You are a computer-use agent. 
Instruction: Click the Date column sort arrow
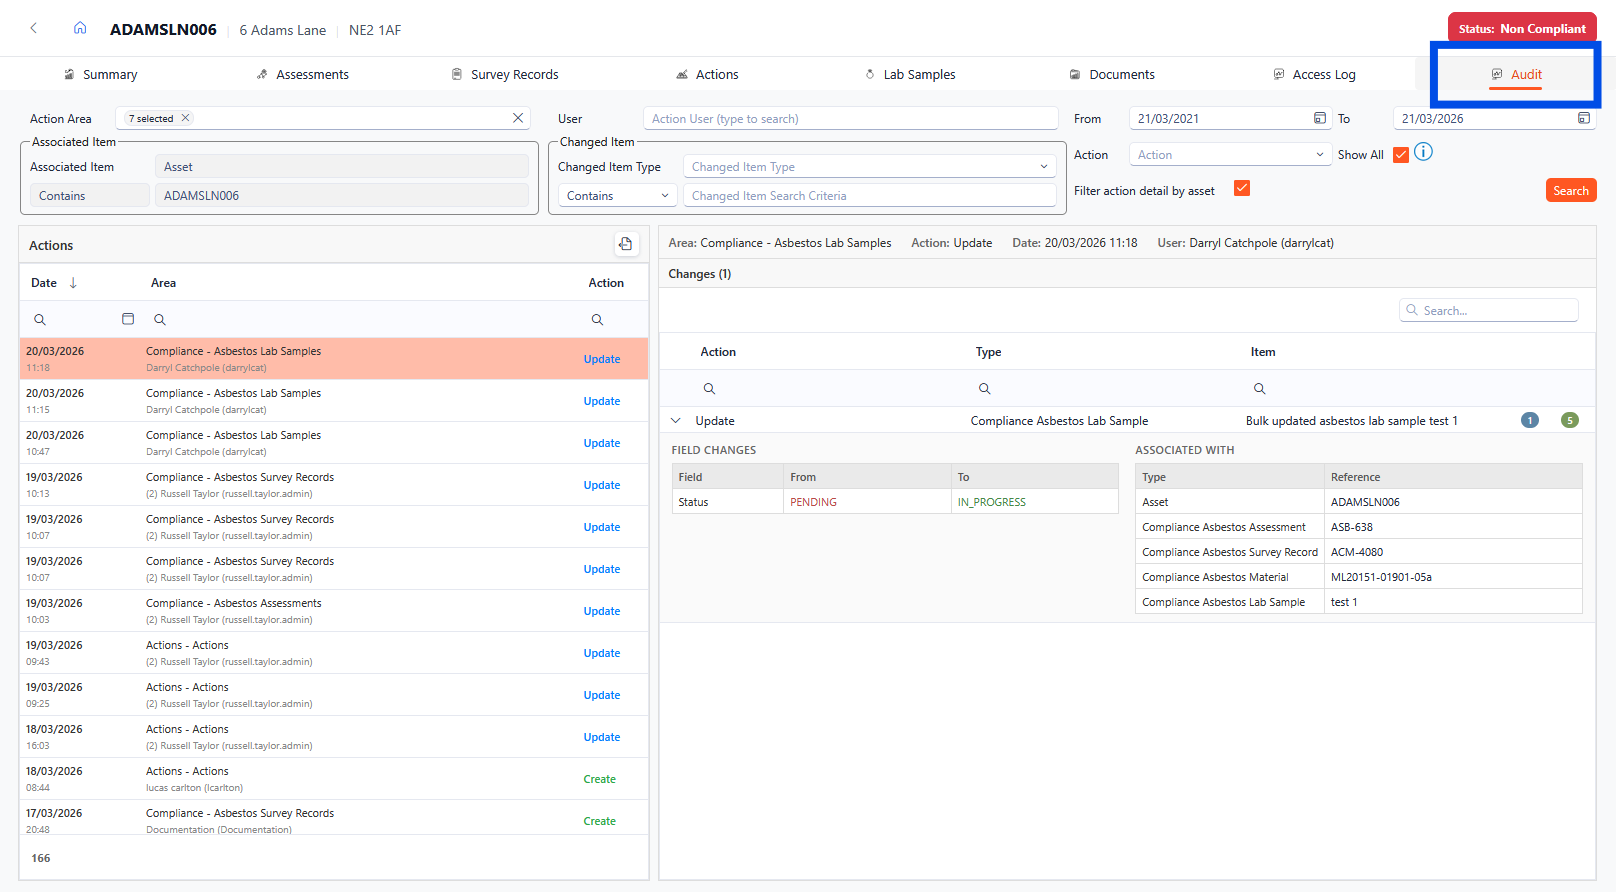coord(73,283)
